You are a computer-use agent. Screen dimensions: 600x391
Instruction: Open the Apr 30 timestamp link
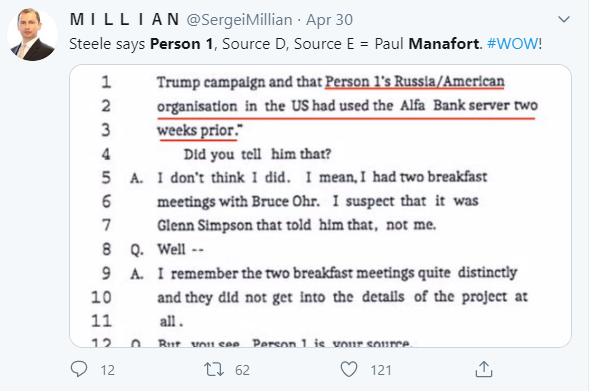click(x=329, y=20)
